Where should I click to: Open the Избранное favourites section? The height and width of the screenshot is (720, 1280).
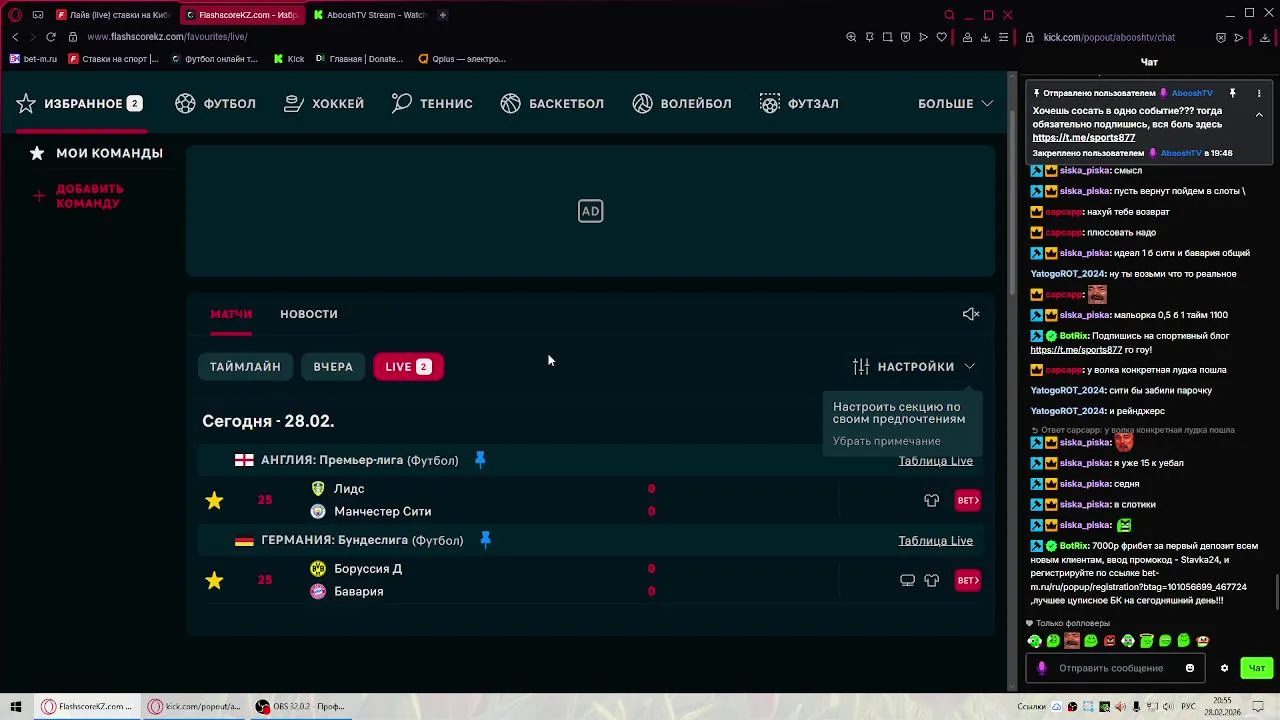click(x=79, y=103)
